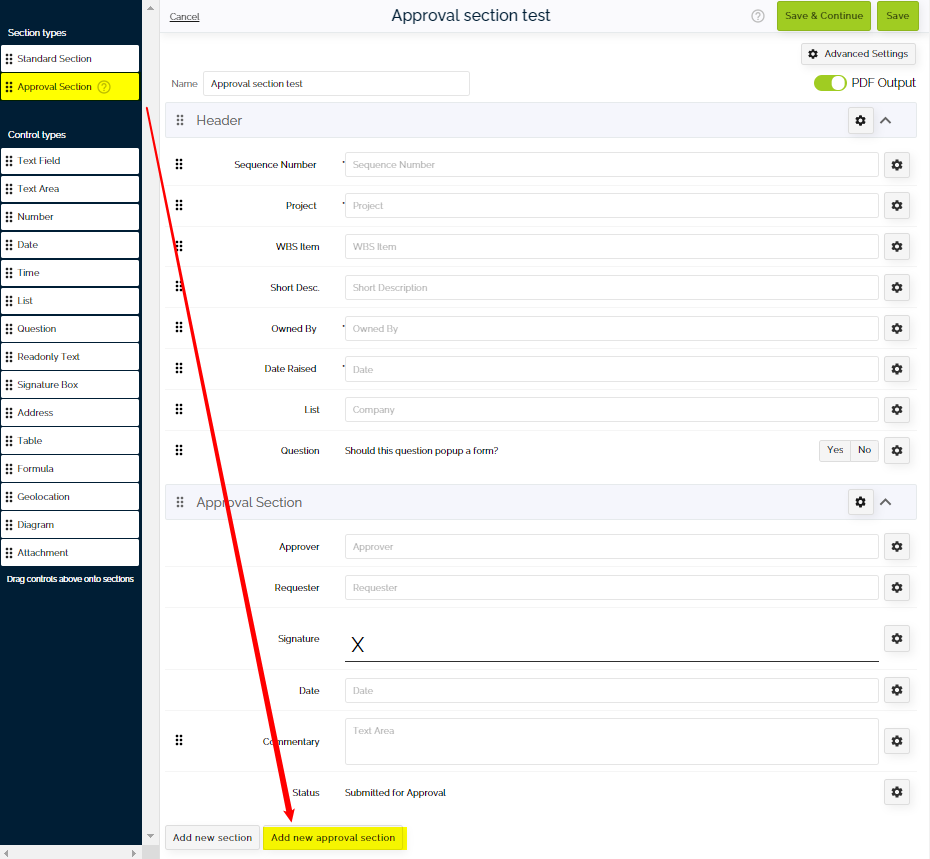Screen dimensions: 930x859
Task: Select the Standard Section type item
Action: pyautogui.click(x=70, y=59)
